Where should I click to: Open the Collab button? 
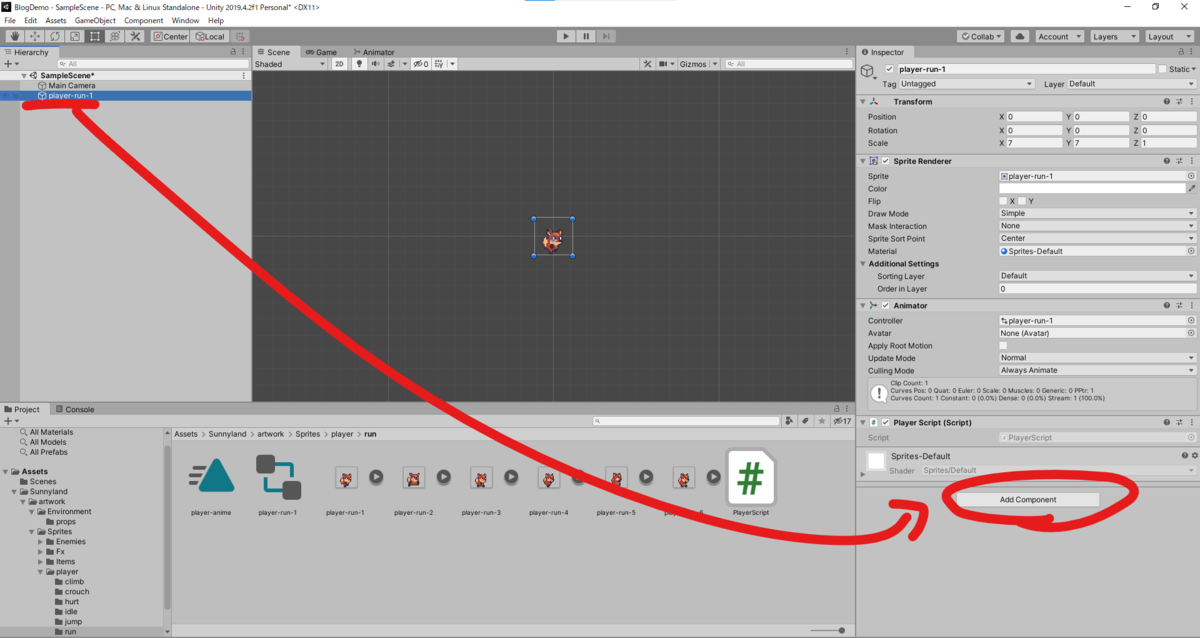pyautogui.click(x=980, y=36)
